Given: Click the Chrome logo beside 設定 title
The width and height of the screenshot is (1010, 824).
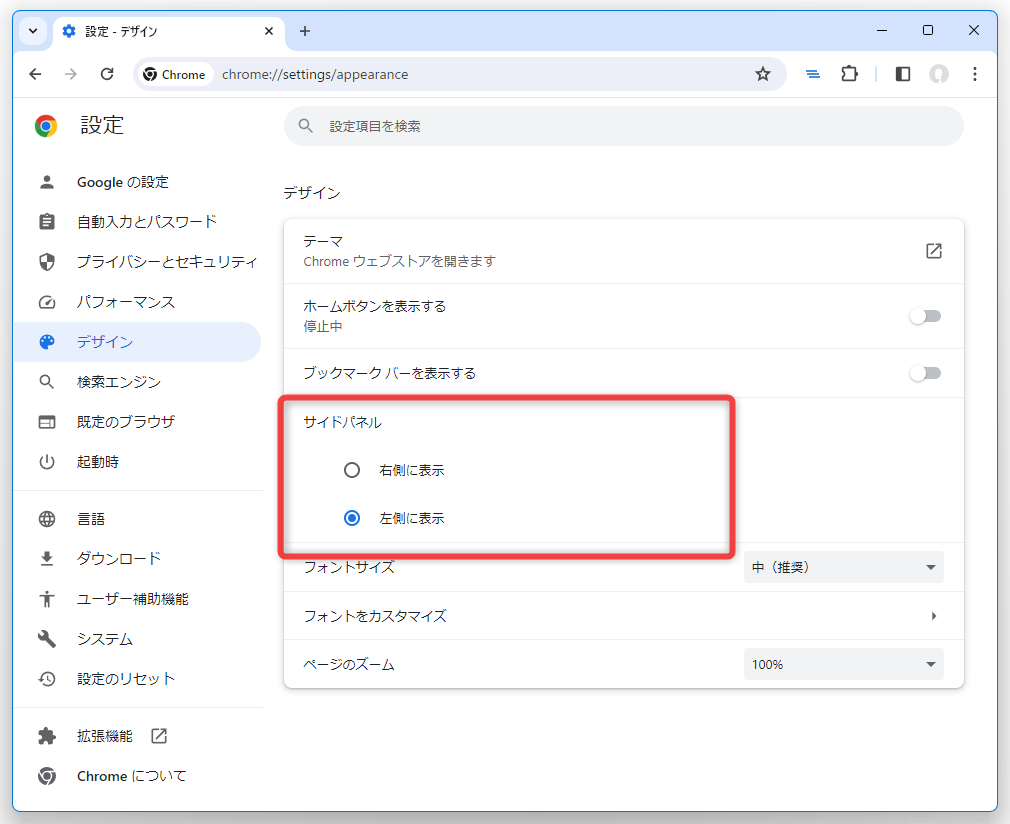Looking at the screenshot, I should tap(46, 126).
